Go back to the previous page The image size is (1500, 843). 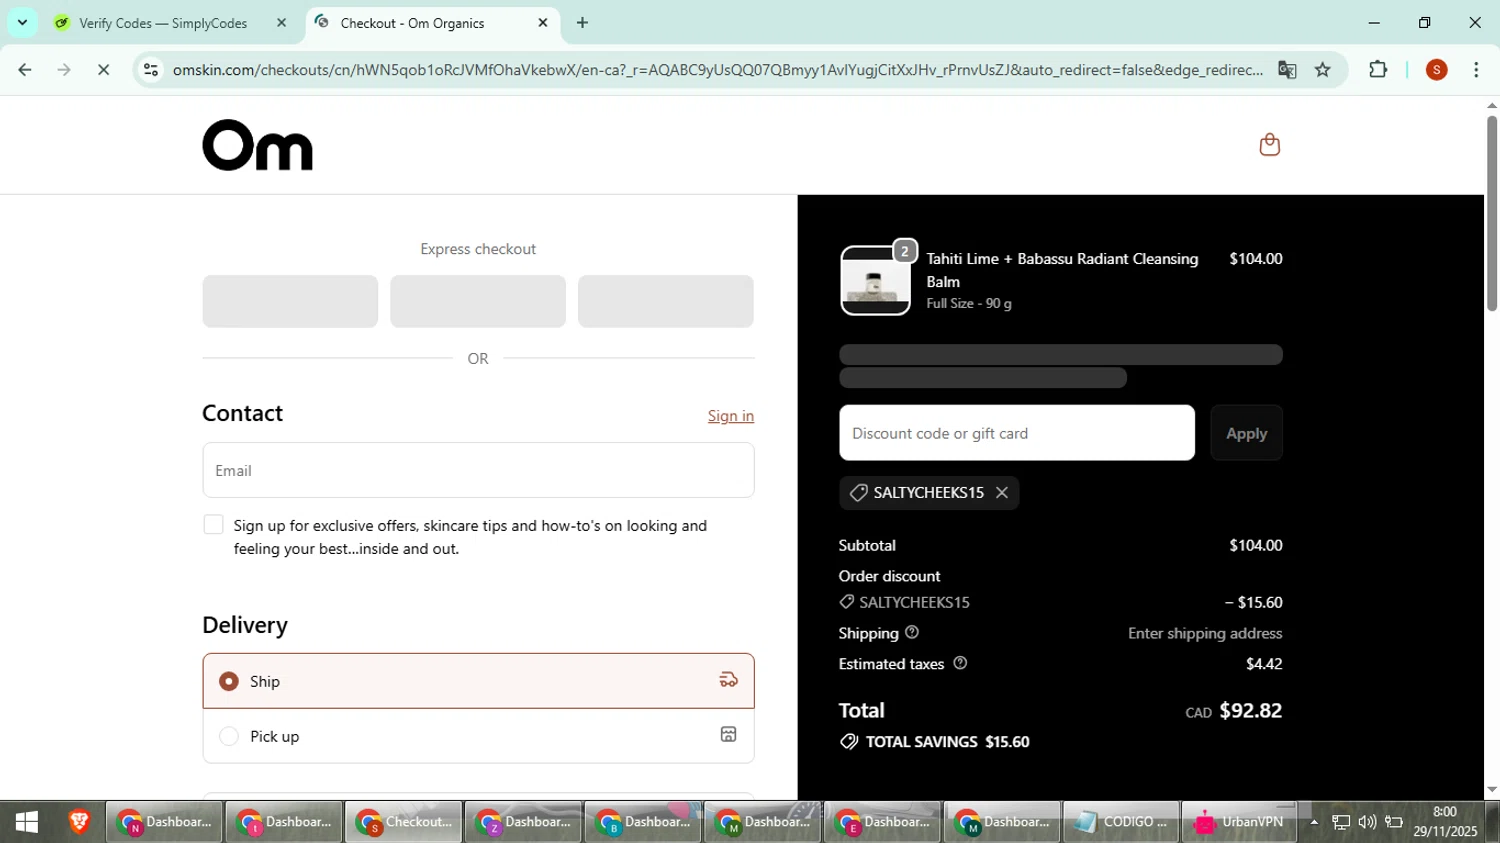click(25, 70)
